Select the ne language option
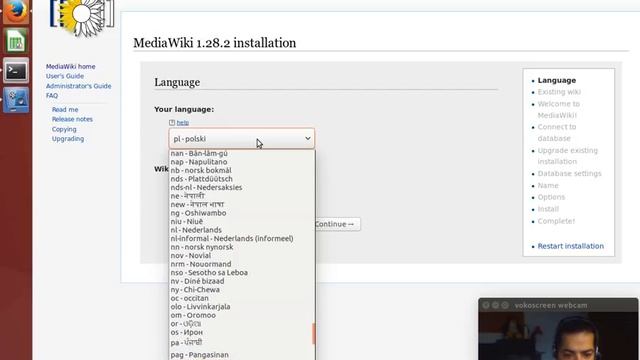 pos(242,196)
